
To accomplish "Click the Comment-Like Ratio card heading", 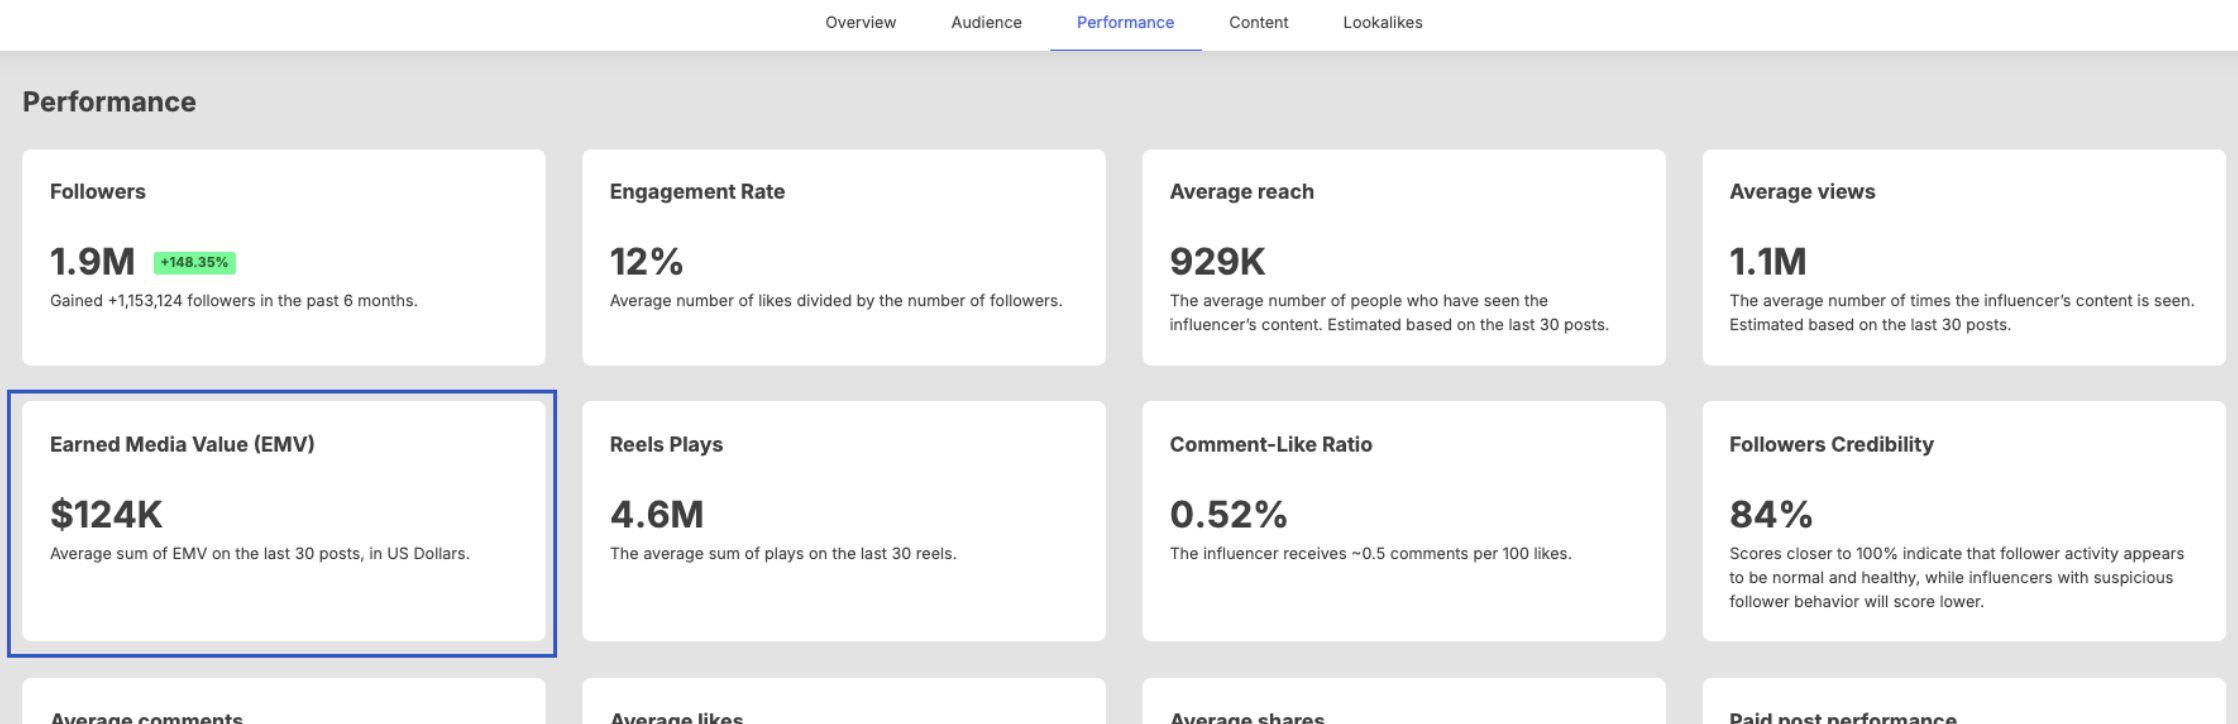I will 1270,445.
